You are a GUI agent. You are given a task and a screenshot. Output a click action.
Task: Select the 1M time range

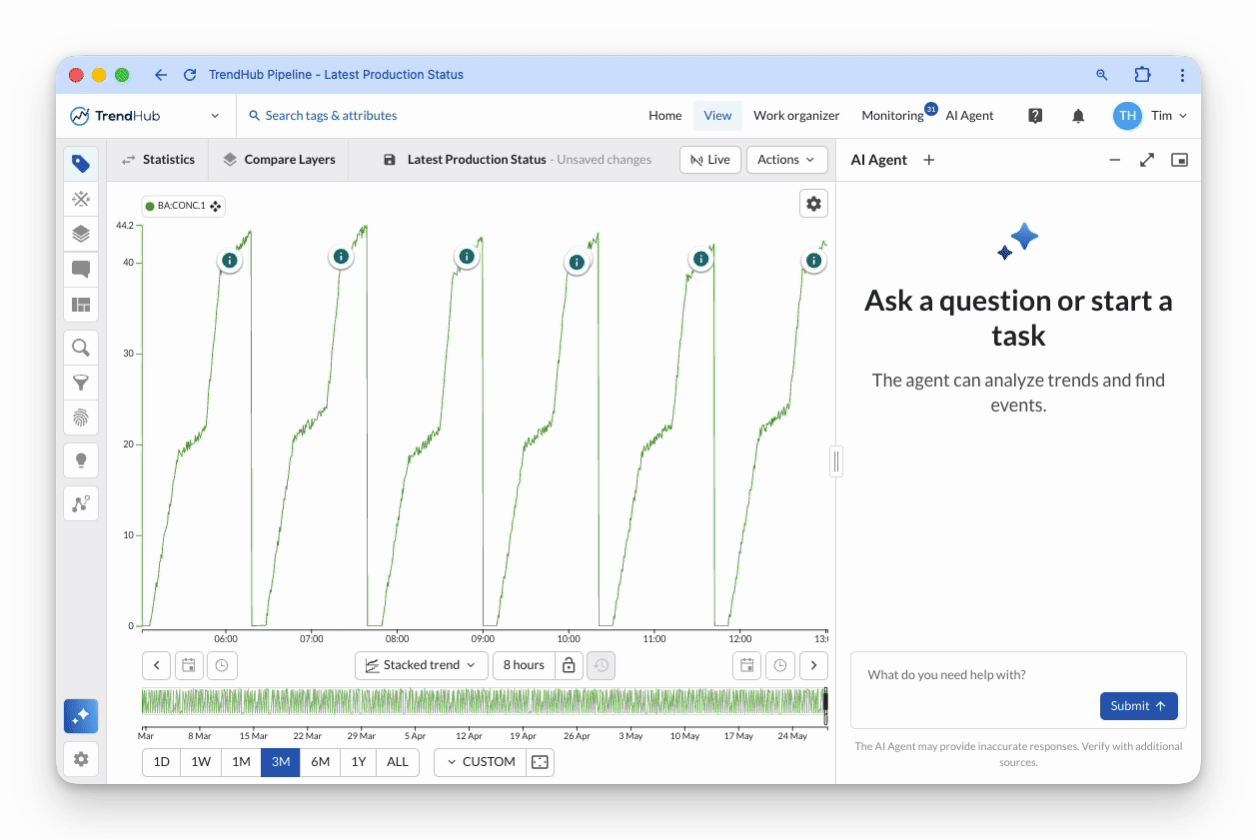pos(241,762)
